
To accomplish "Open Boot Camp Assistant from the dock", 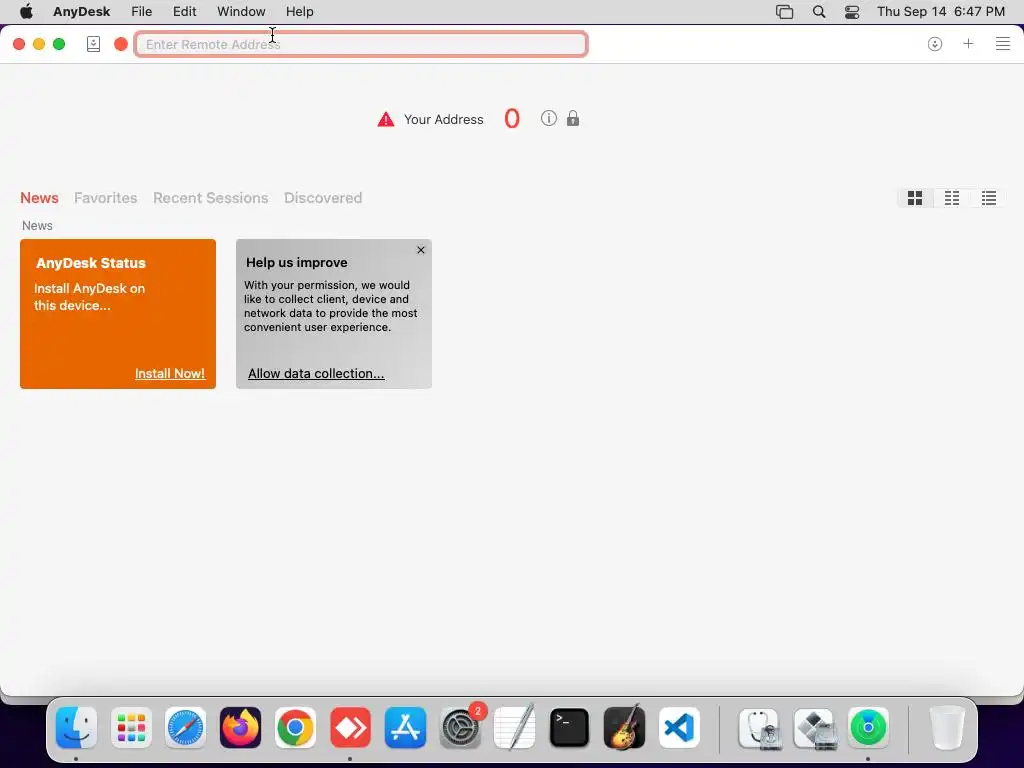I will point(814,728).
